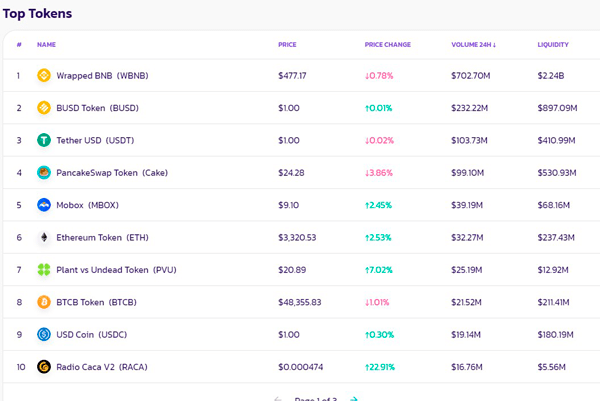Click the $897.09M liquidity value
This screenshot has width=600, height=401.
(557, 108)
